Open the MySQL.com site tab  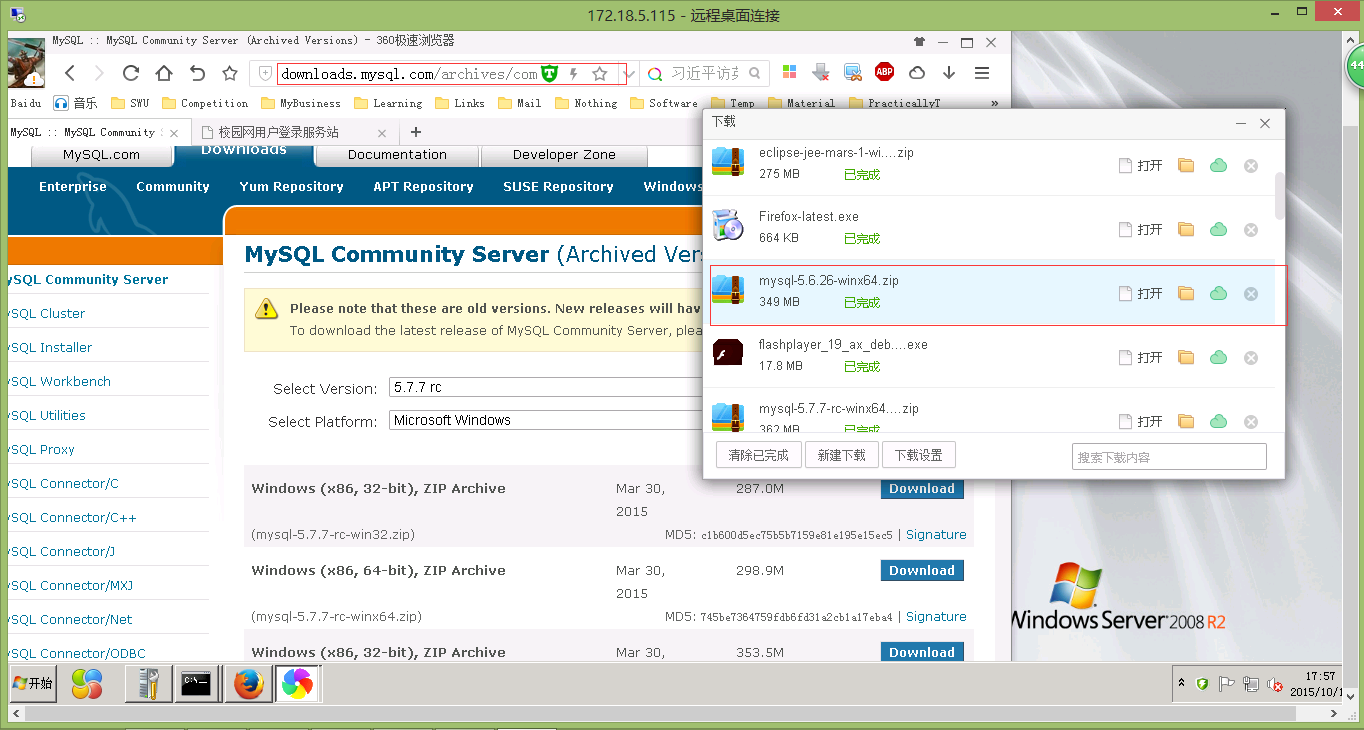click(101, 155)
